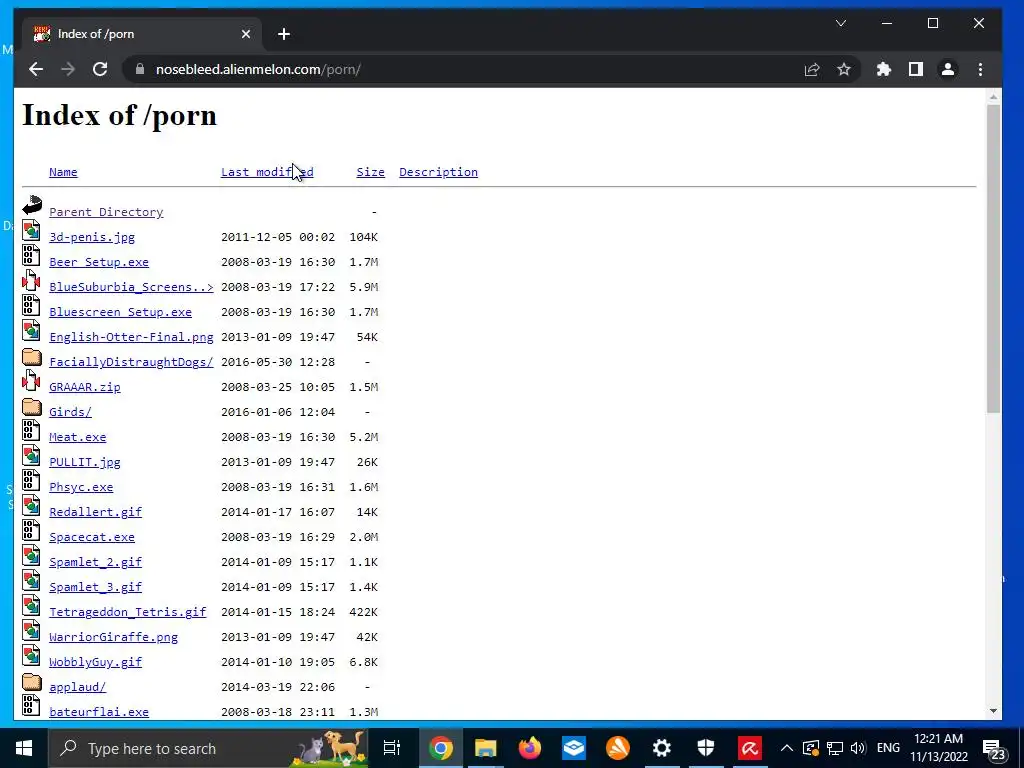Click image icon beside WobblyGuy.gif

tap(31, 655)
